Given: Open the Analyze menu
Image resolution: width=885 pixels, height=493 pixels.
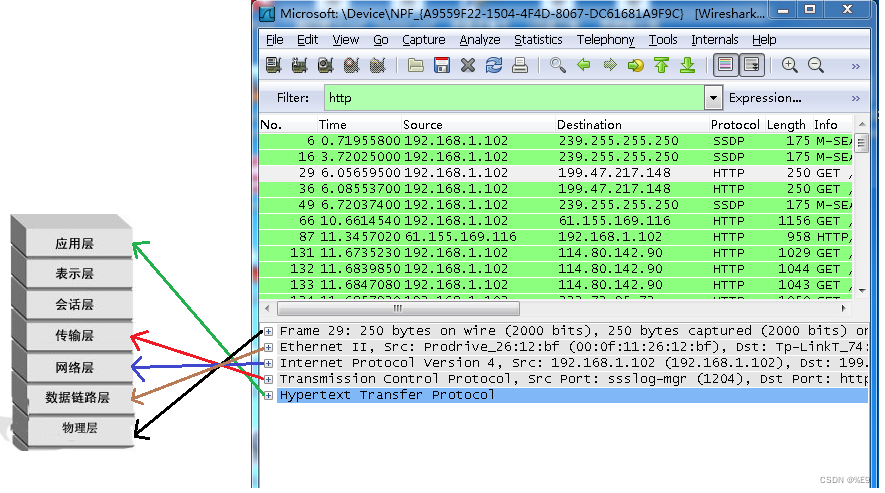Looking at the screenshot, I should (480, 40).
